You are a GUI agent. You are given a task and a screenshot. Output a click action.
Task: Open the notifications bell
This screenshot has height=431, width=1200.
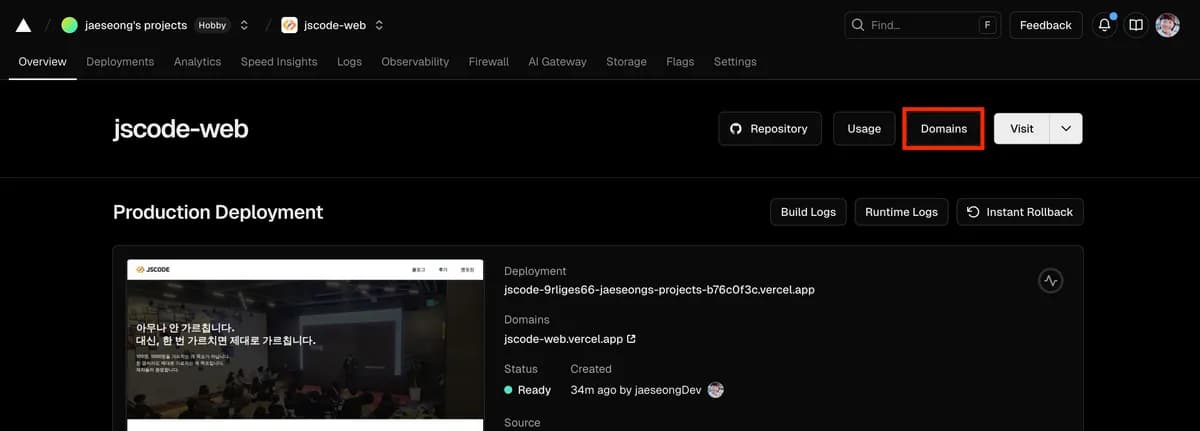[1105, 25]
